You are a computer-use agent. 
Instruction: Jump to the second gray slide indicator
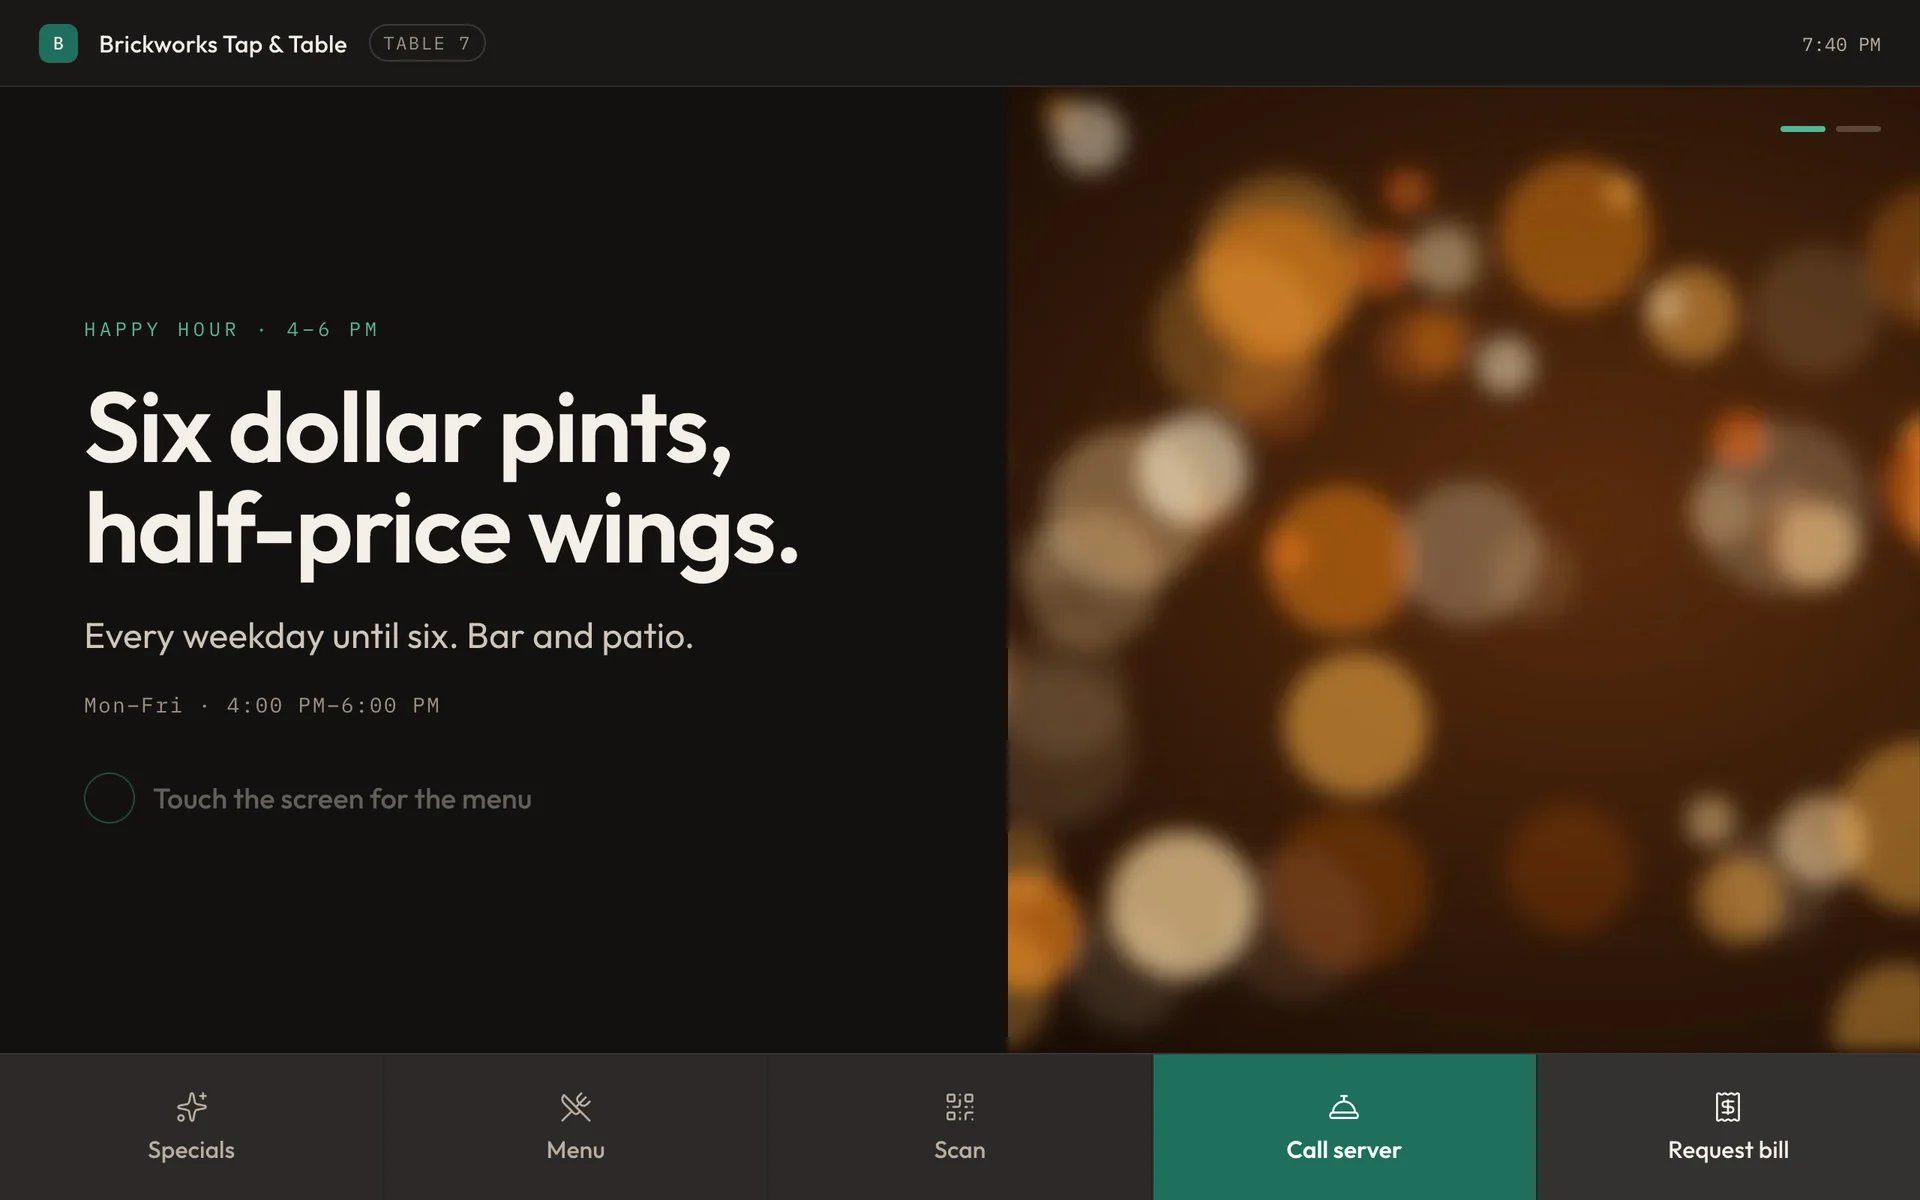pos(1858,129)
